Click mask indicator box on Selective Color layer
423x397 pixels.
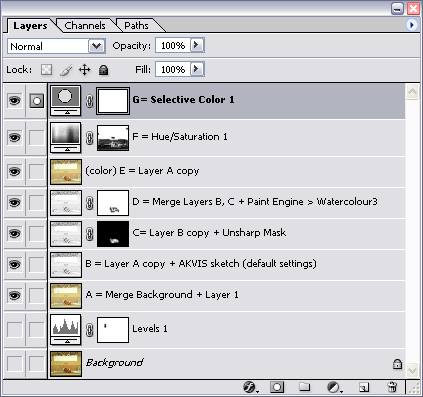pos(36,101)
